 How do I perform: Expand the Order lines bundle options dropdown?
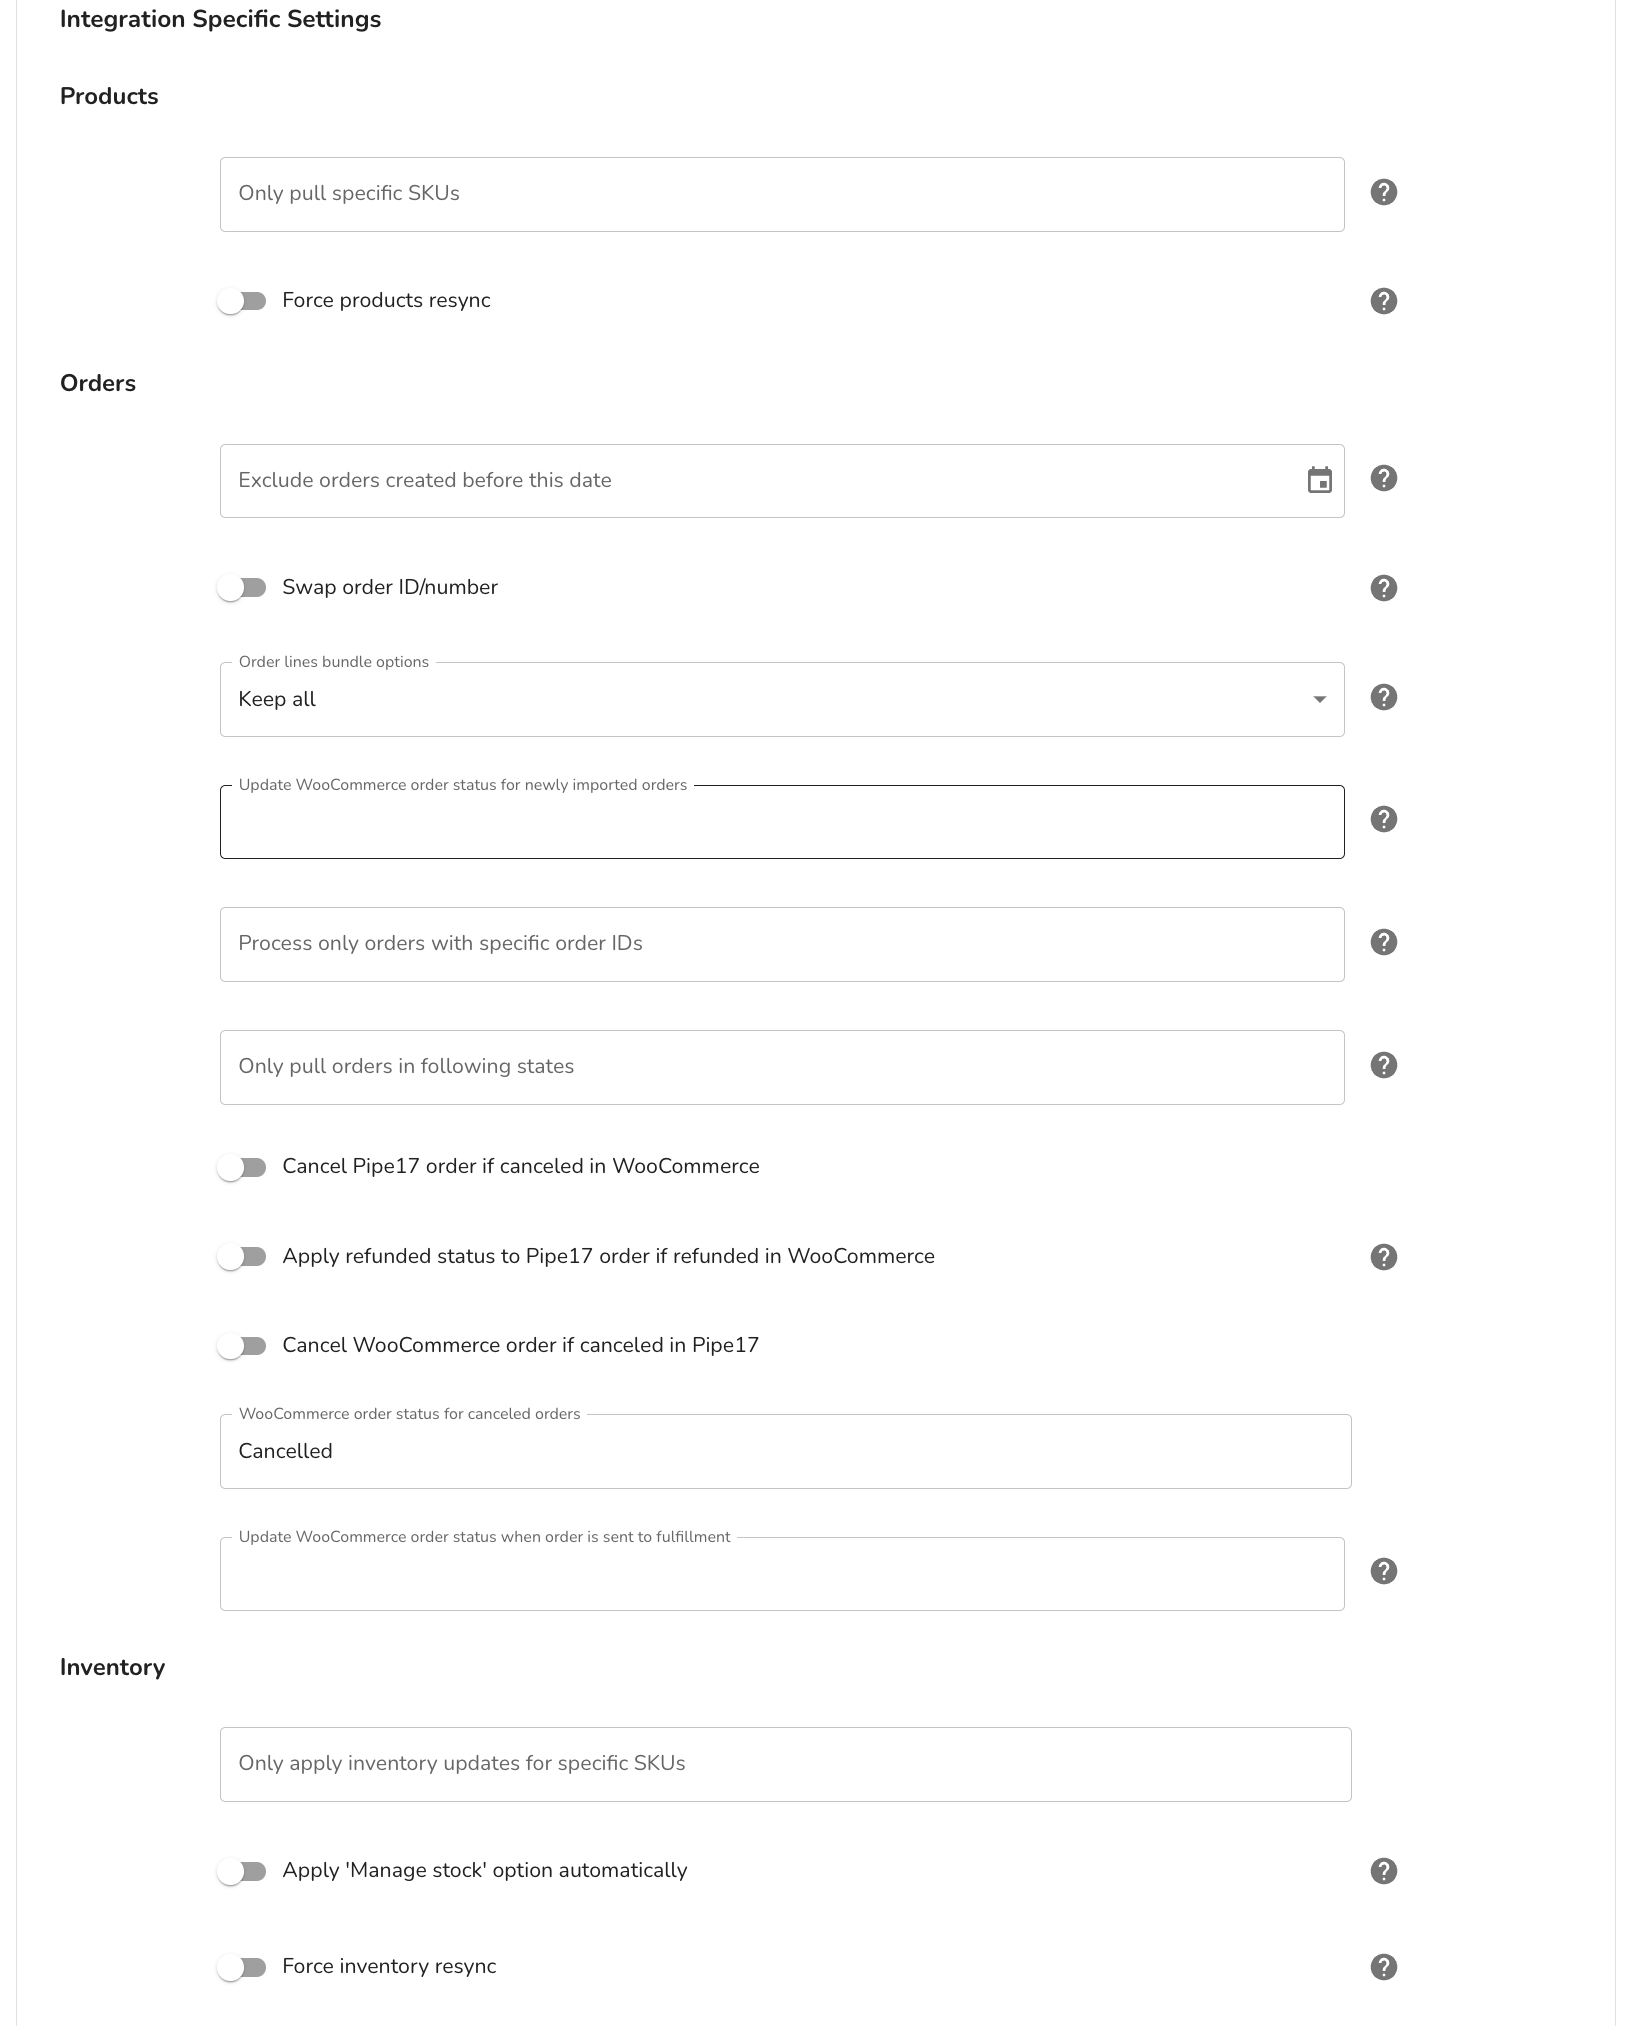(782, 699)
